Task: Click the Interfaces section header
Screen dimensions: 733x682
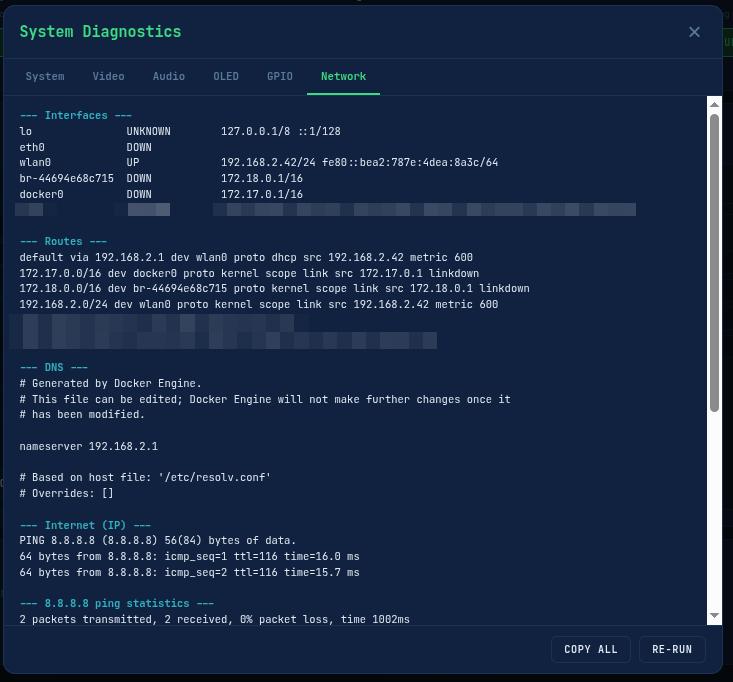Action: point(76,116)
